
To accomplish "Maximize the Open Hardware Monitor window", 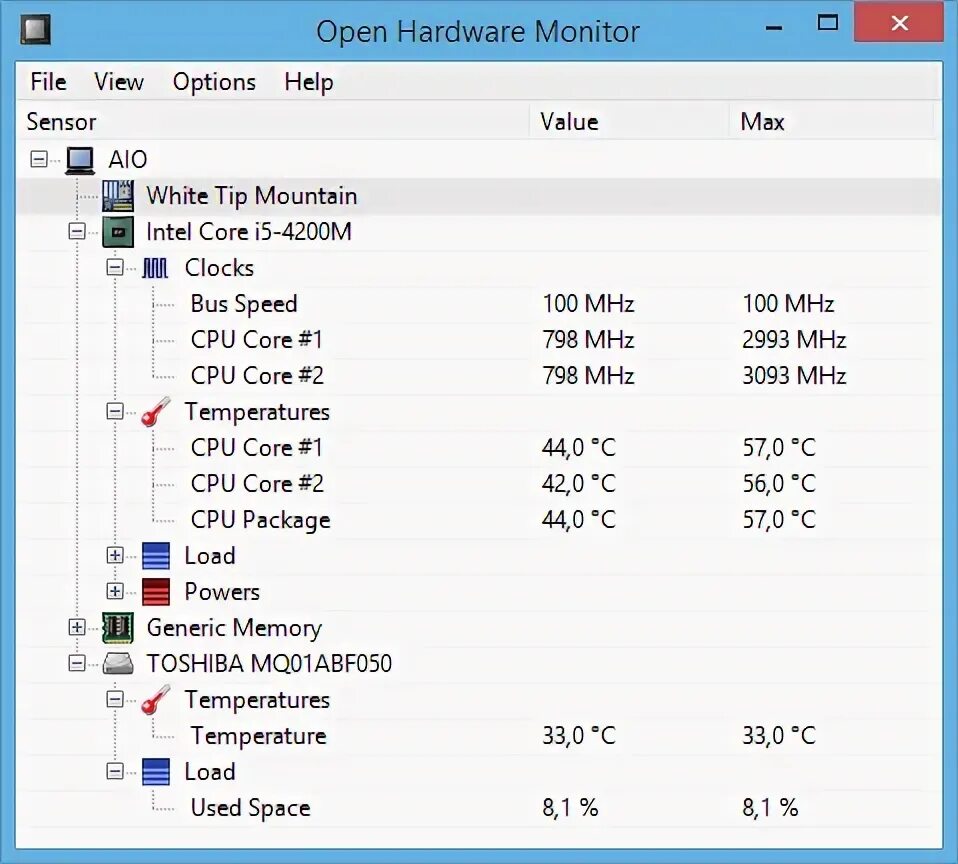I will coord(828,24).
